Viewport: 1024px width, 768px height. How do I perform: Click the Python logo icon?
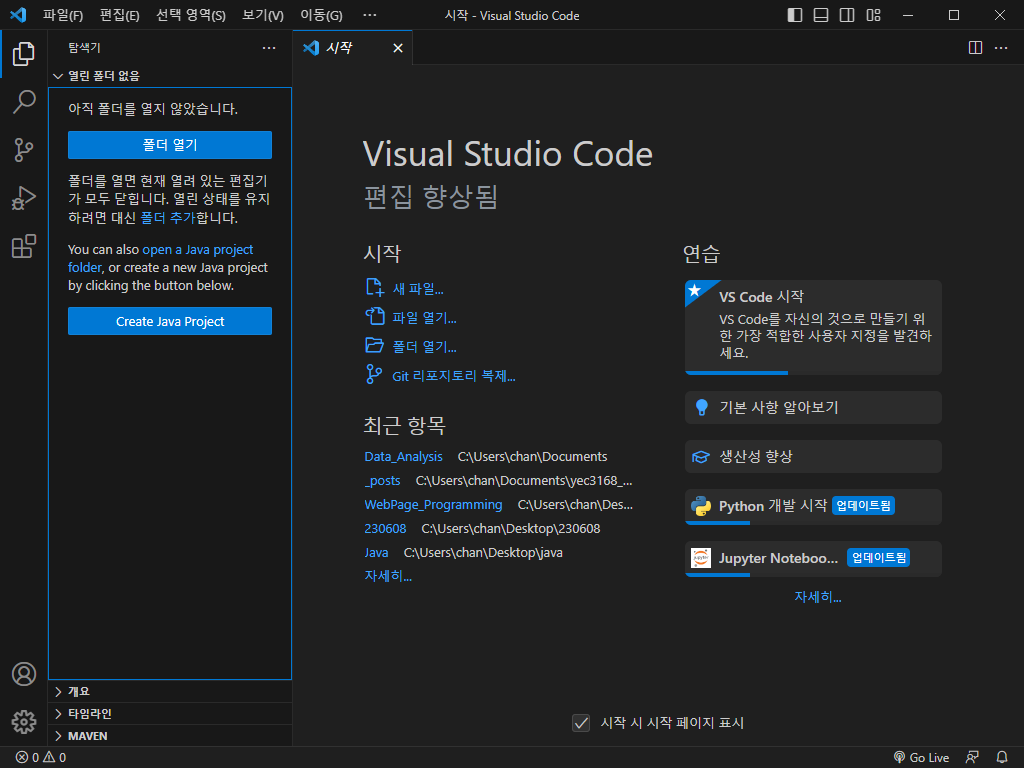click(x=701, y=506)
